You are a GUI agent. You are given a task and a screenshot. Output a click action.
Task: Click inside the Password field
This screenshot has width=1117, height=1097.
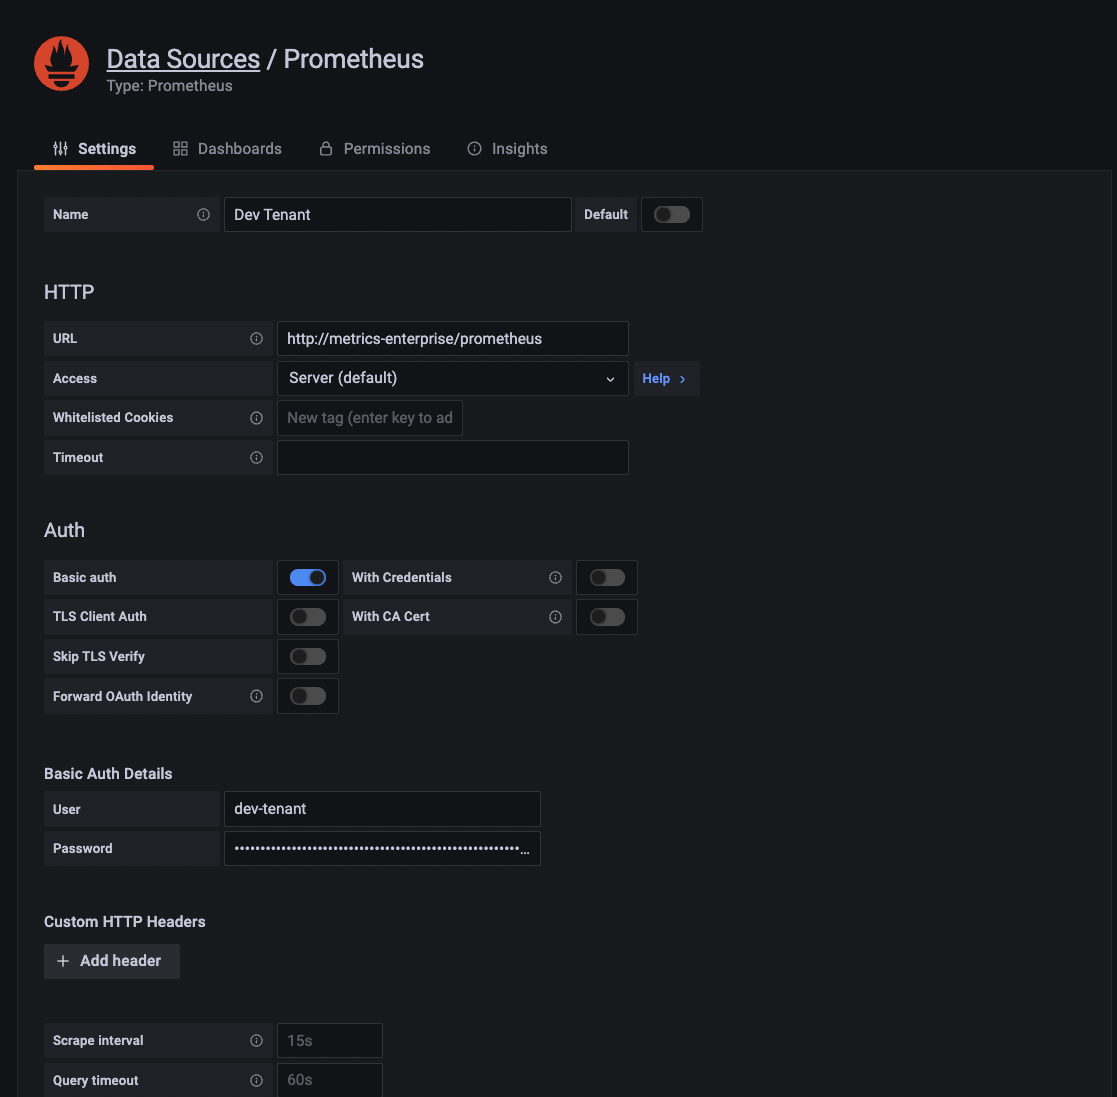pyautogui.click(x=382, y=848)
